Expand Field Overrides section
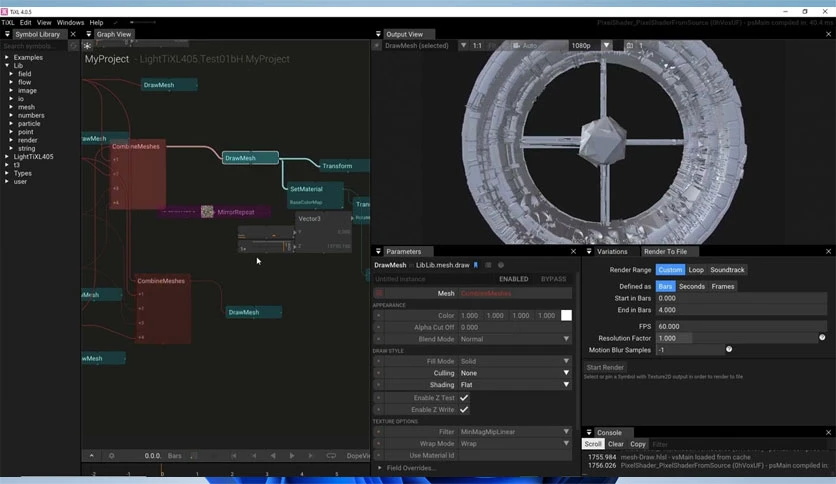Screen dimensions: 836x484 coord(380,468)
